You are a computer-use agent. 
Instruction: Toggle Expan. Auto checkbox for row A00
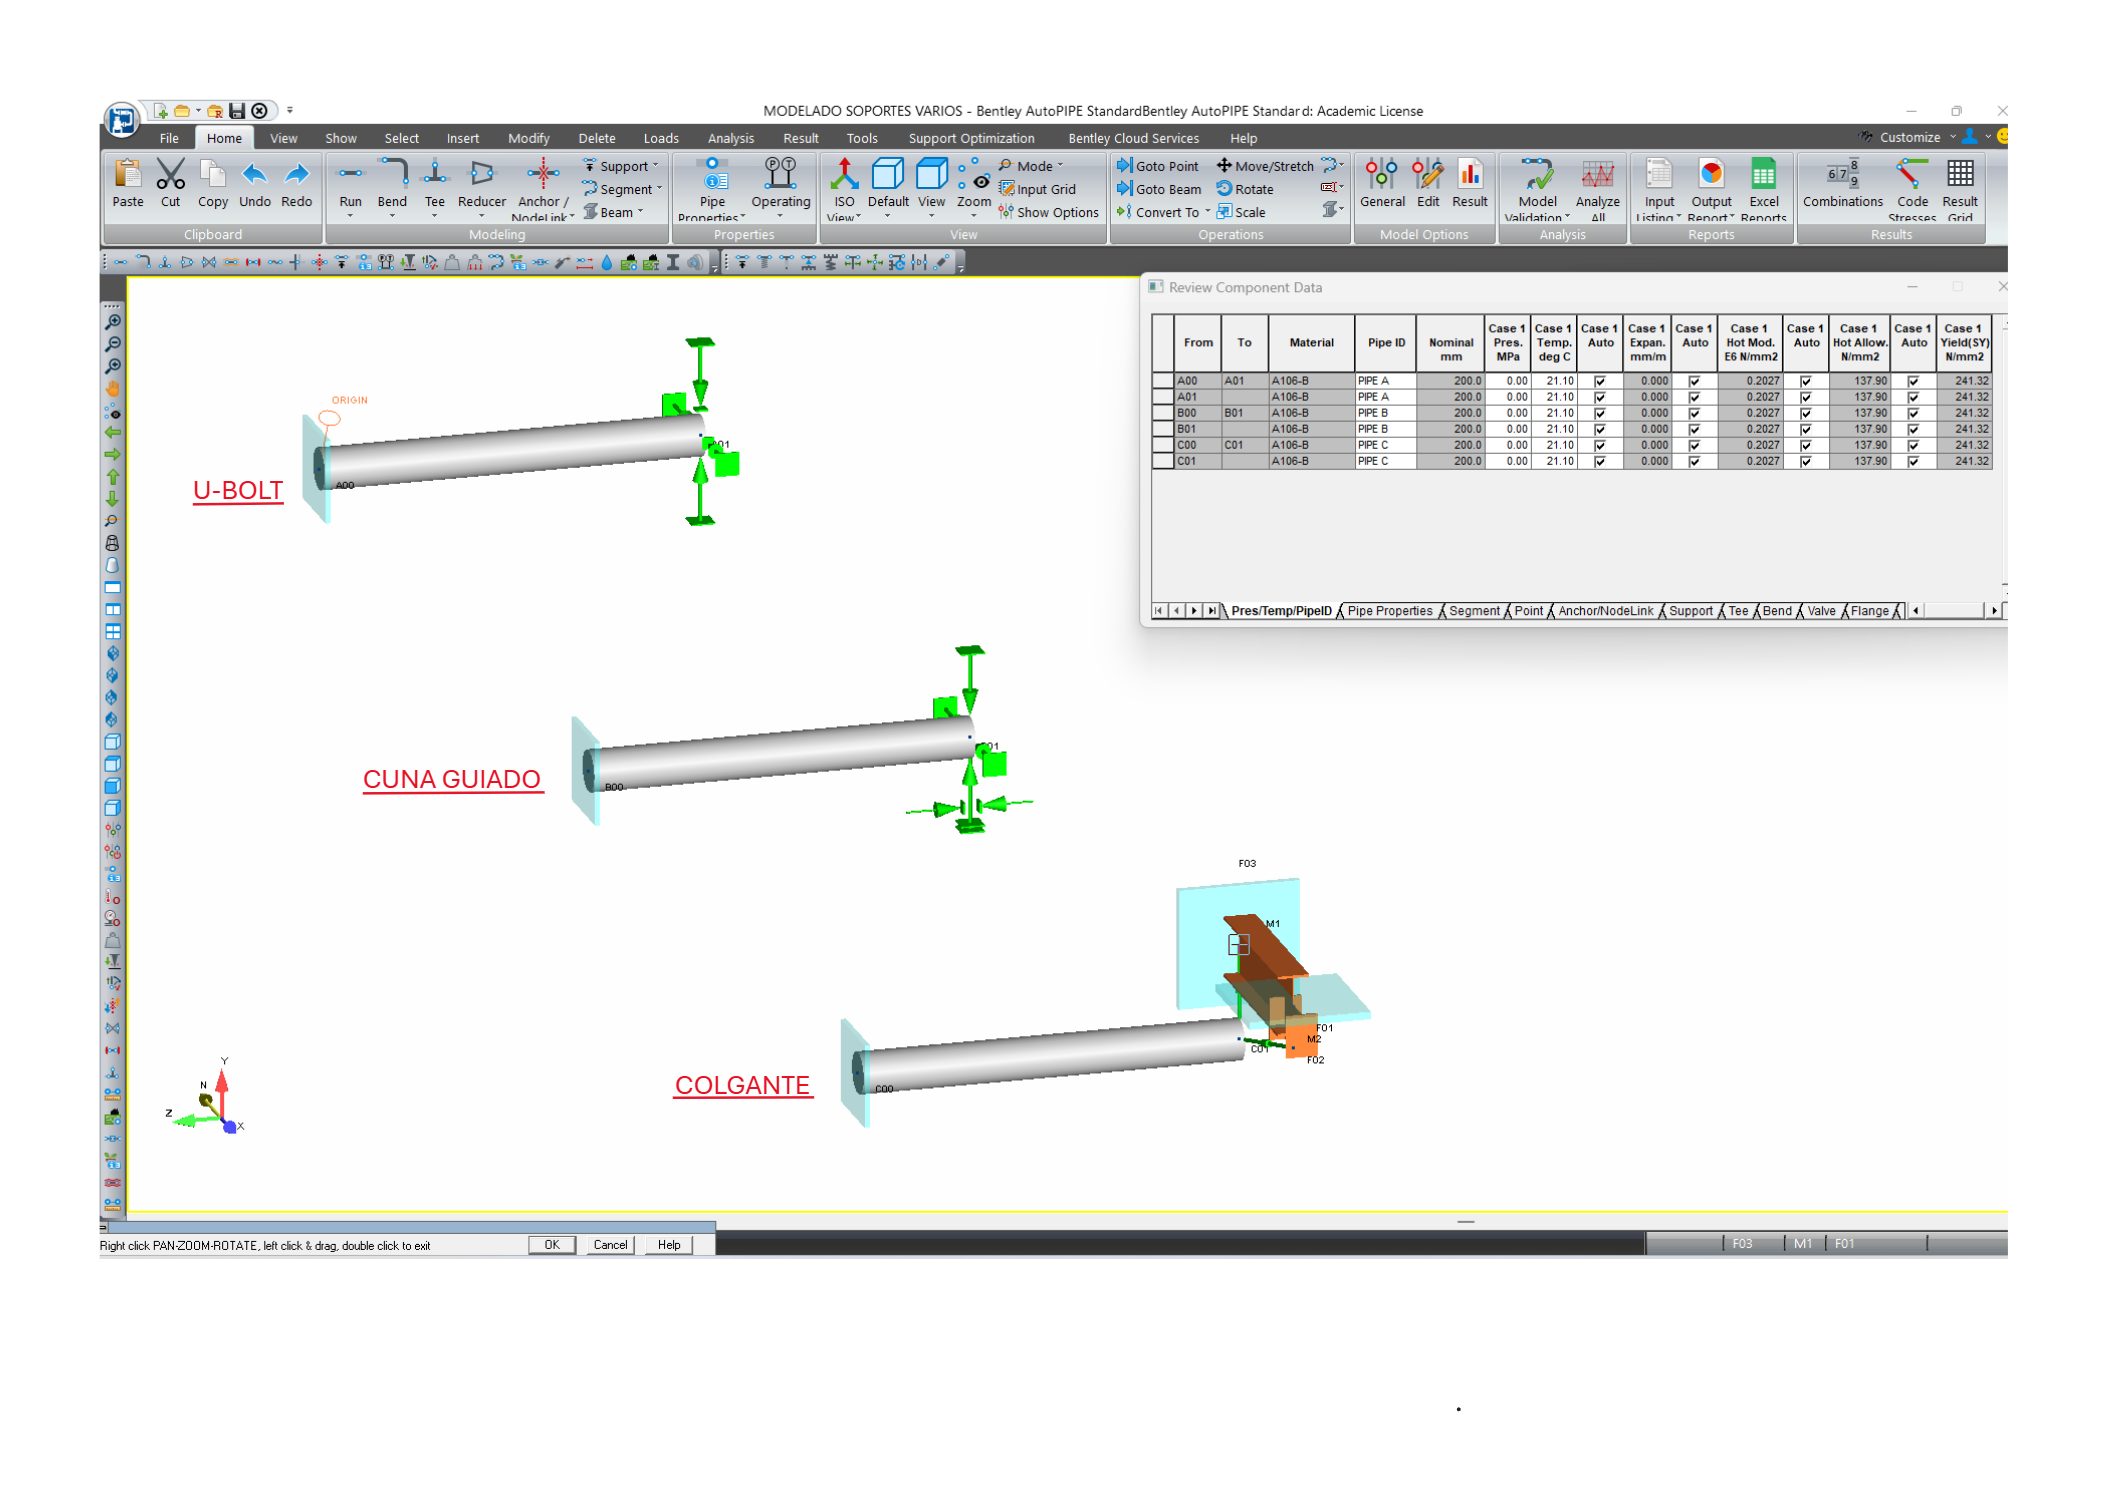pyautogui.click(x=1694, y=381)
